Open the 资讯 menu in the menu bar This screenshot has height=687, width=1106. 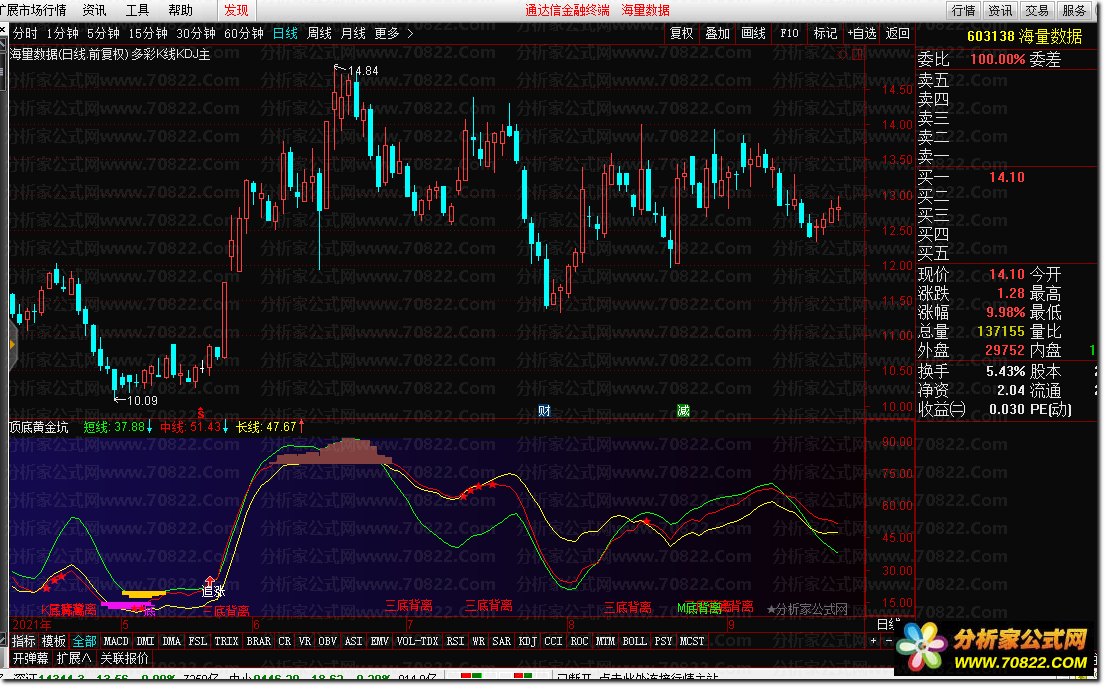[95, 10]
